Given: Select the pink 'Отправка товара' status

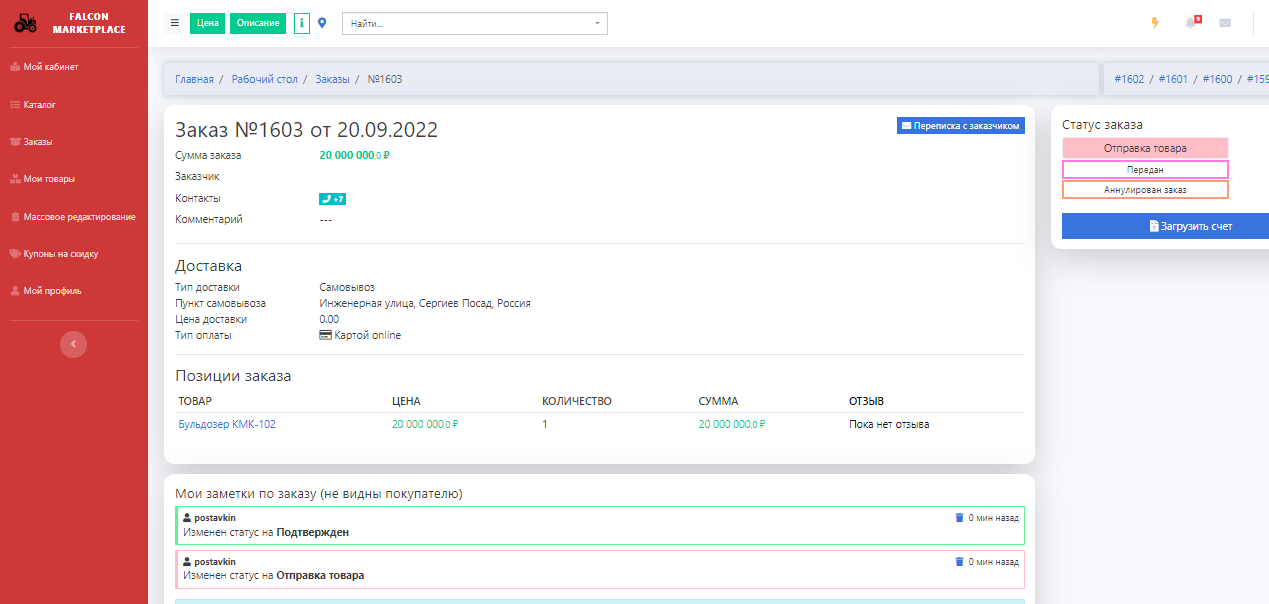Looking at the screenshot, I should tap(1145, 148).
